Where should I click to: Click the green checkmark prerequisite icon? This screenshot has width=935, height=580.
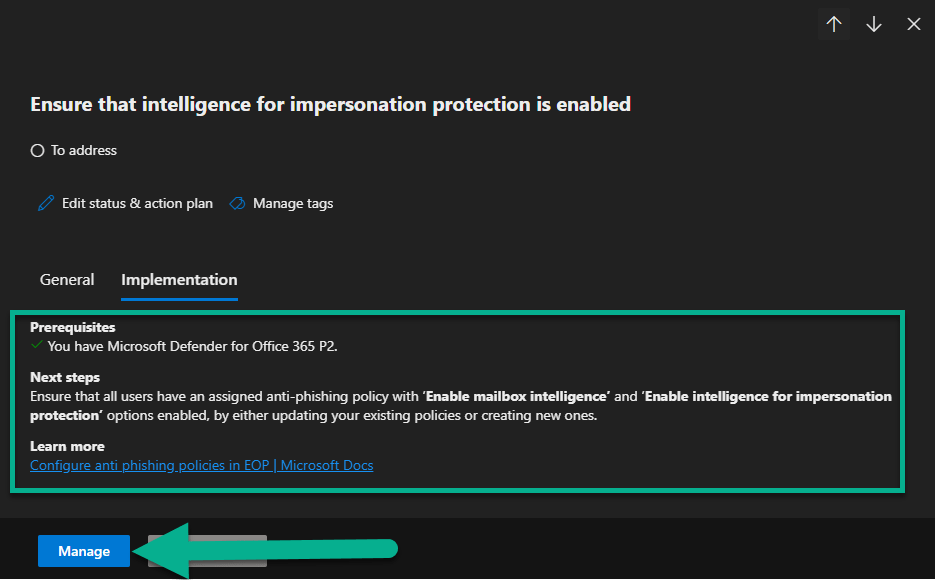coord(37,345)
